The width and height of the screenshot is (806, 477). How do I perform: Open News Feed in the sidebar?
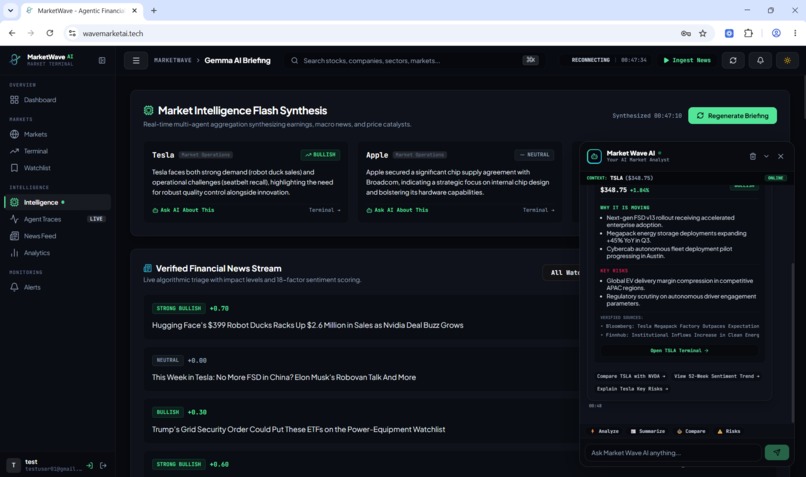(57, 236)
